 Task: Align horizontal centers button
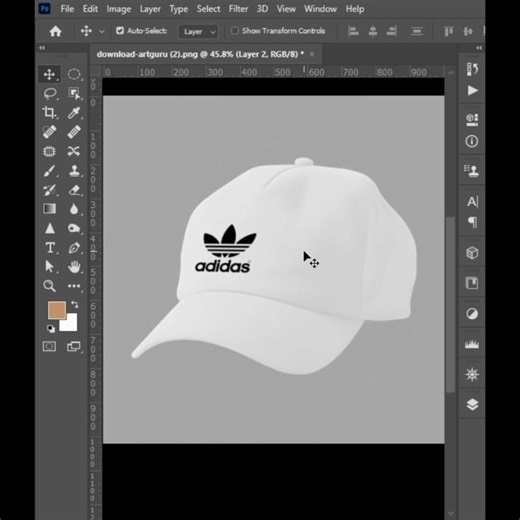coord(373,31)
